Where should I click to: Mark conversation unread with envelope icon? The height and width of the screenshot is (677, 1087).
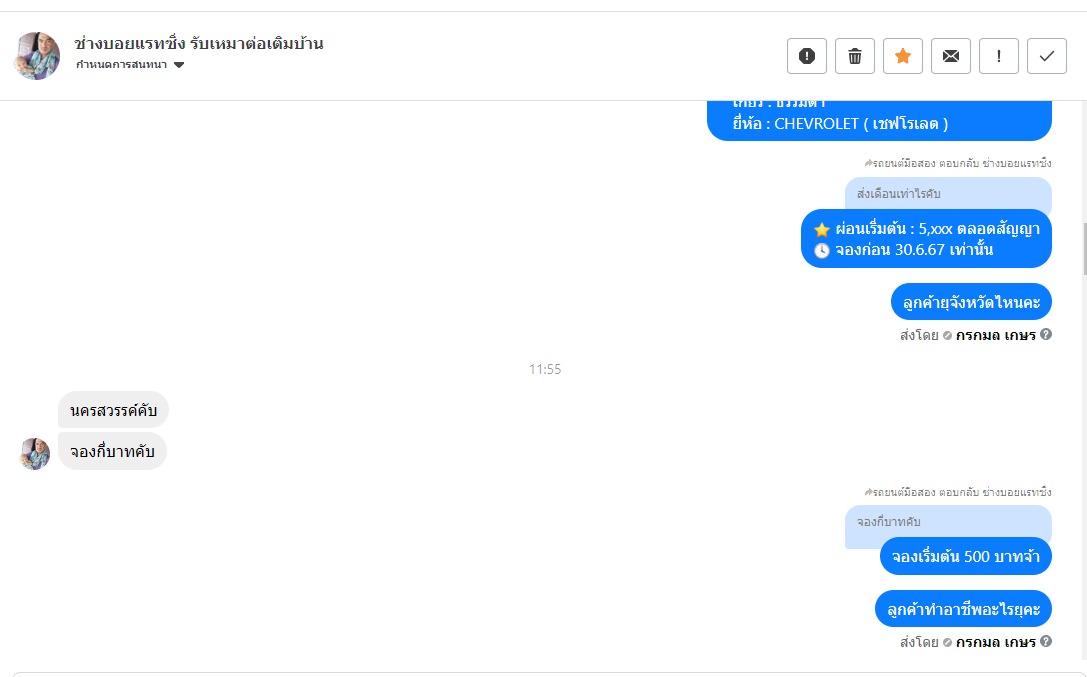click(950, 56)
